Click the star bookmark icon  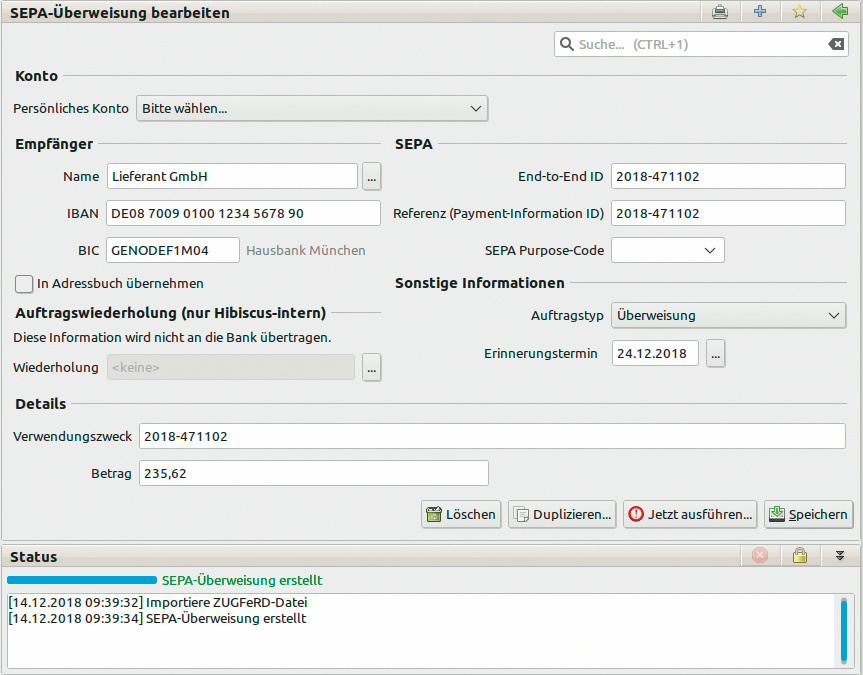tap(799, 13)
